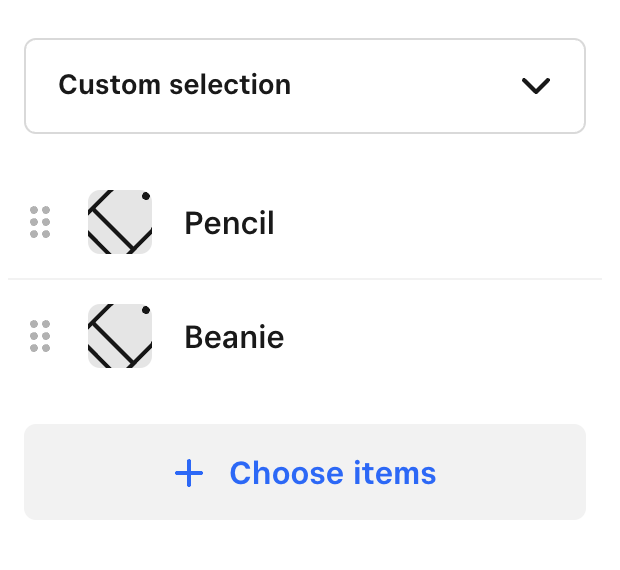Click the black dot on Pencil's tag icon
Viewport: 620px width, 570px height.
[x=146, y=196]
